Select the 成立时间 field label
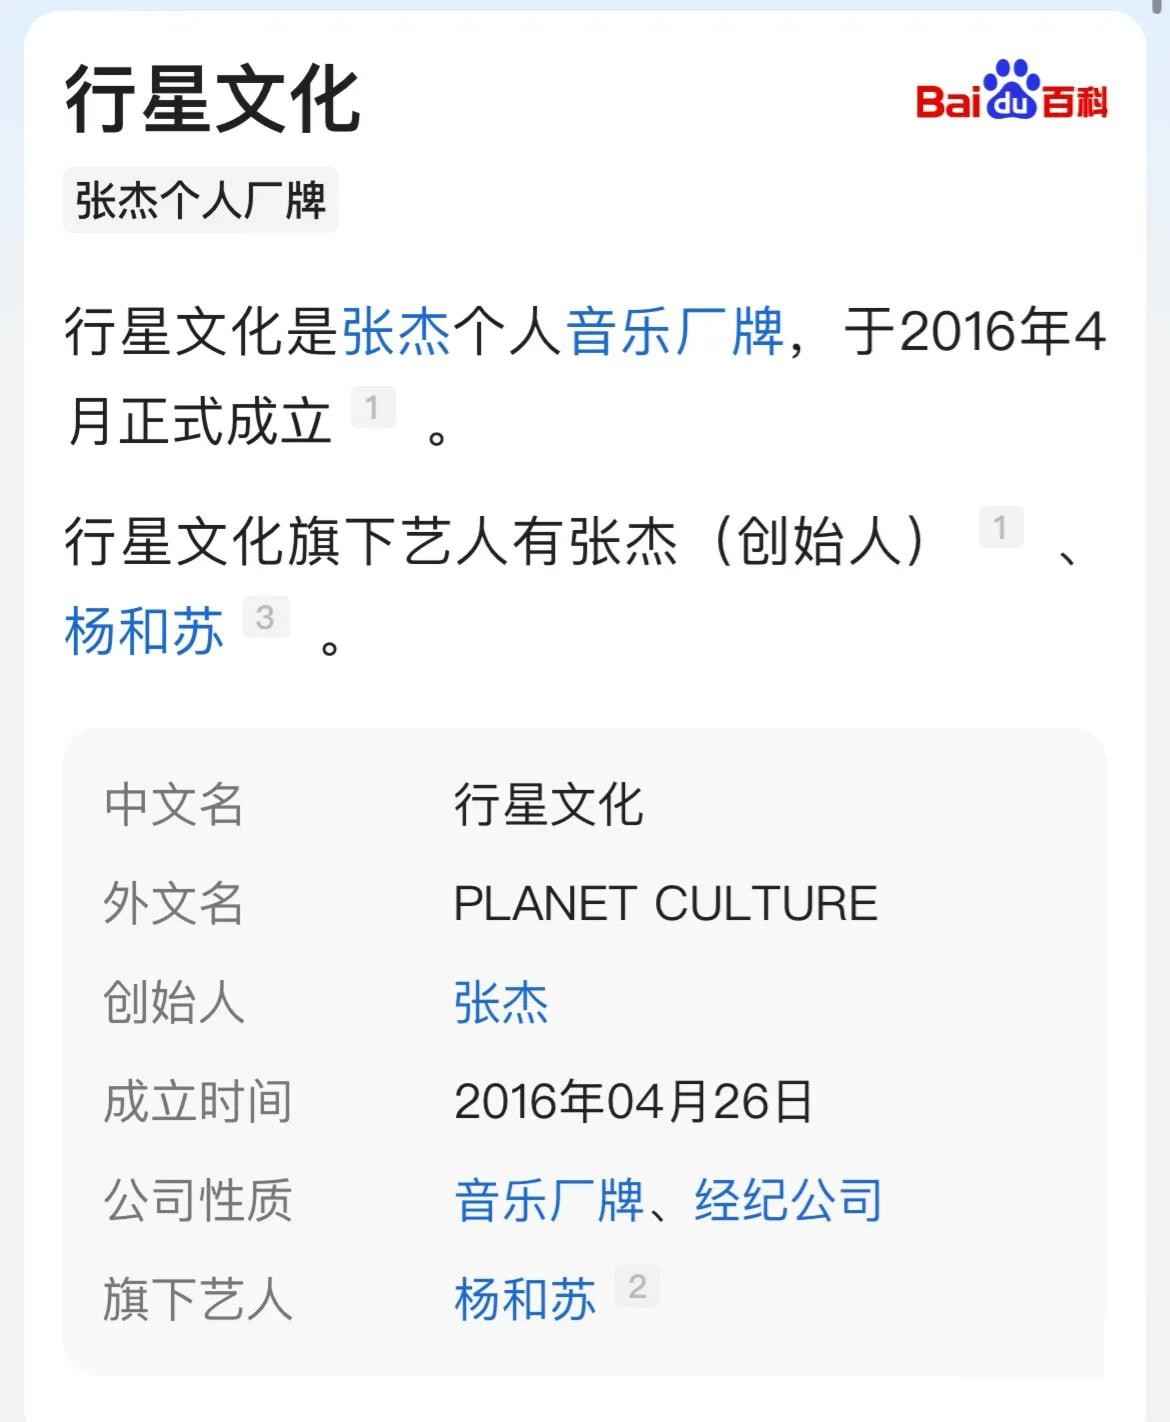Image resolution: width=1170 pixels, height=1422 pixels. [198, 1102]
